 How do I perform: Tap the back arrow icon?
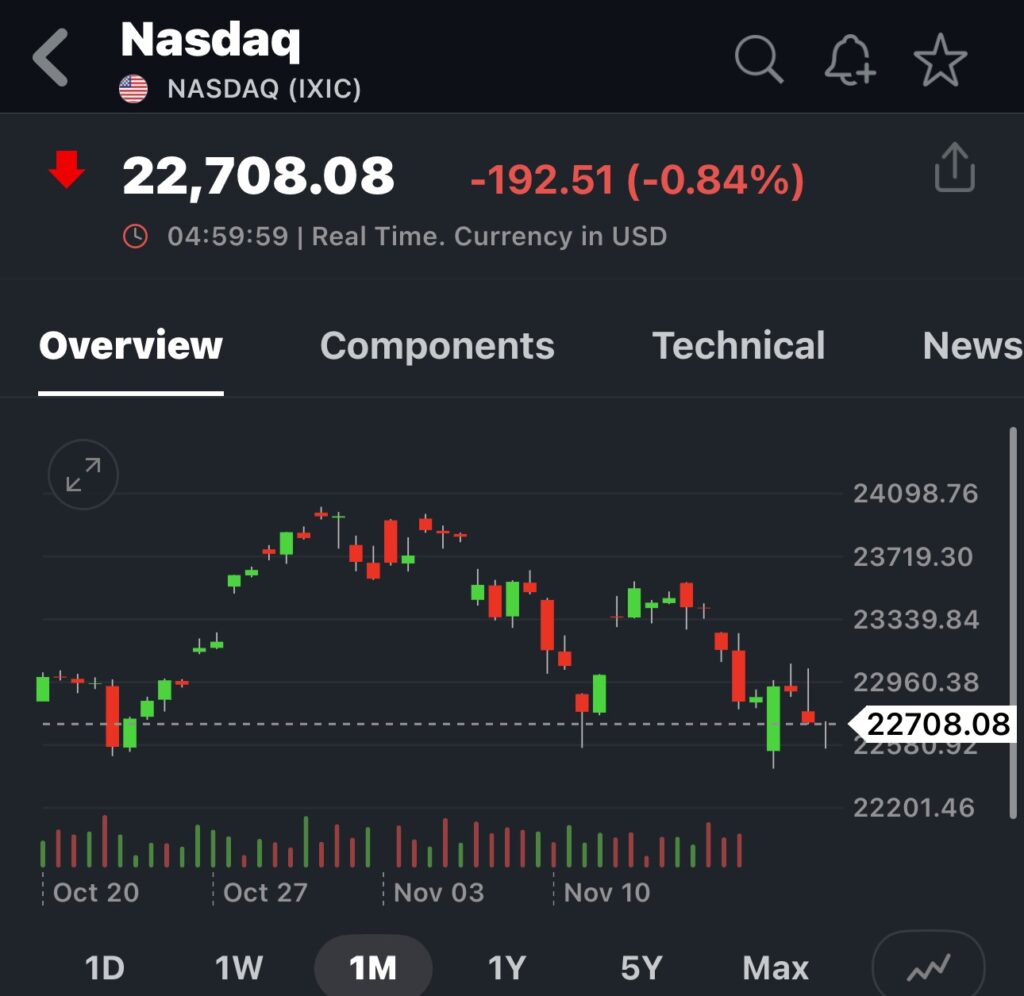[x=52, y=57]
